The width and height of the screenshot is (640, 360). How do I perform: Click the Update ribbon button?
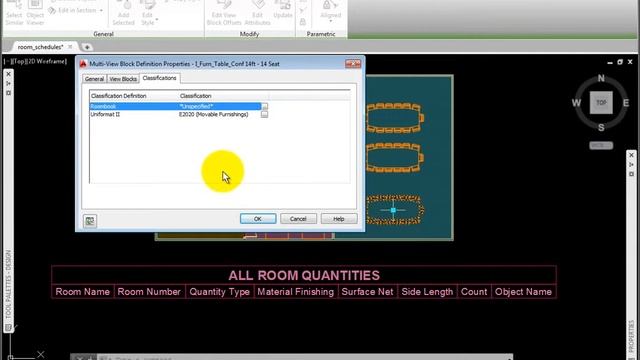282,10
